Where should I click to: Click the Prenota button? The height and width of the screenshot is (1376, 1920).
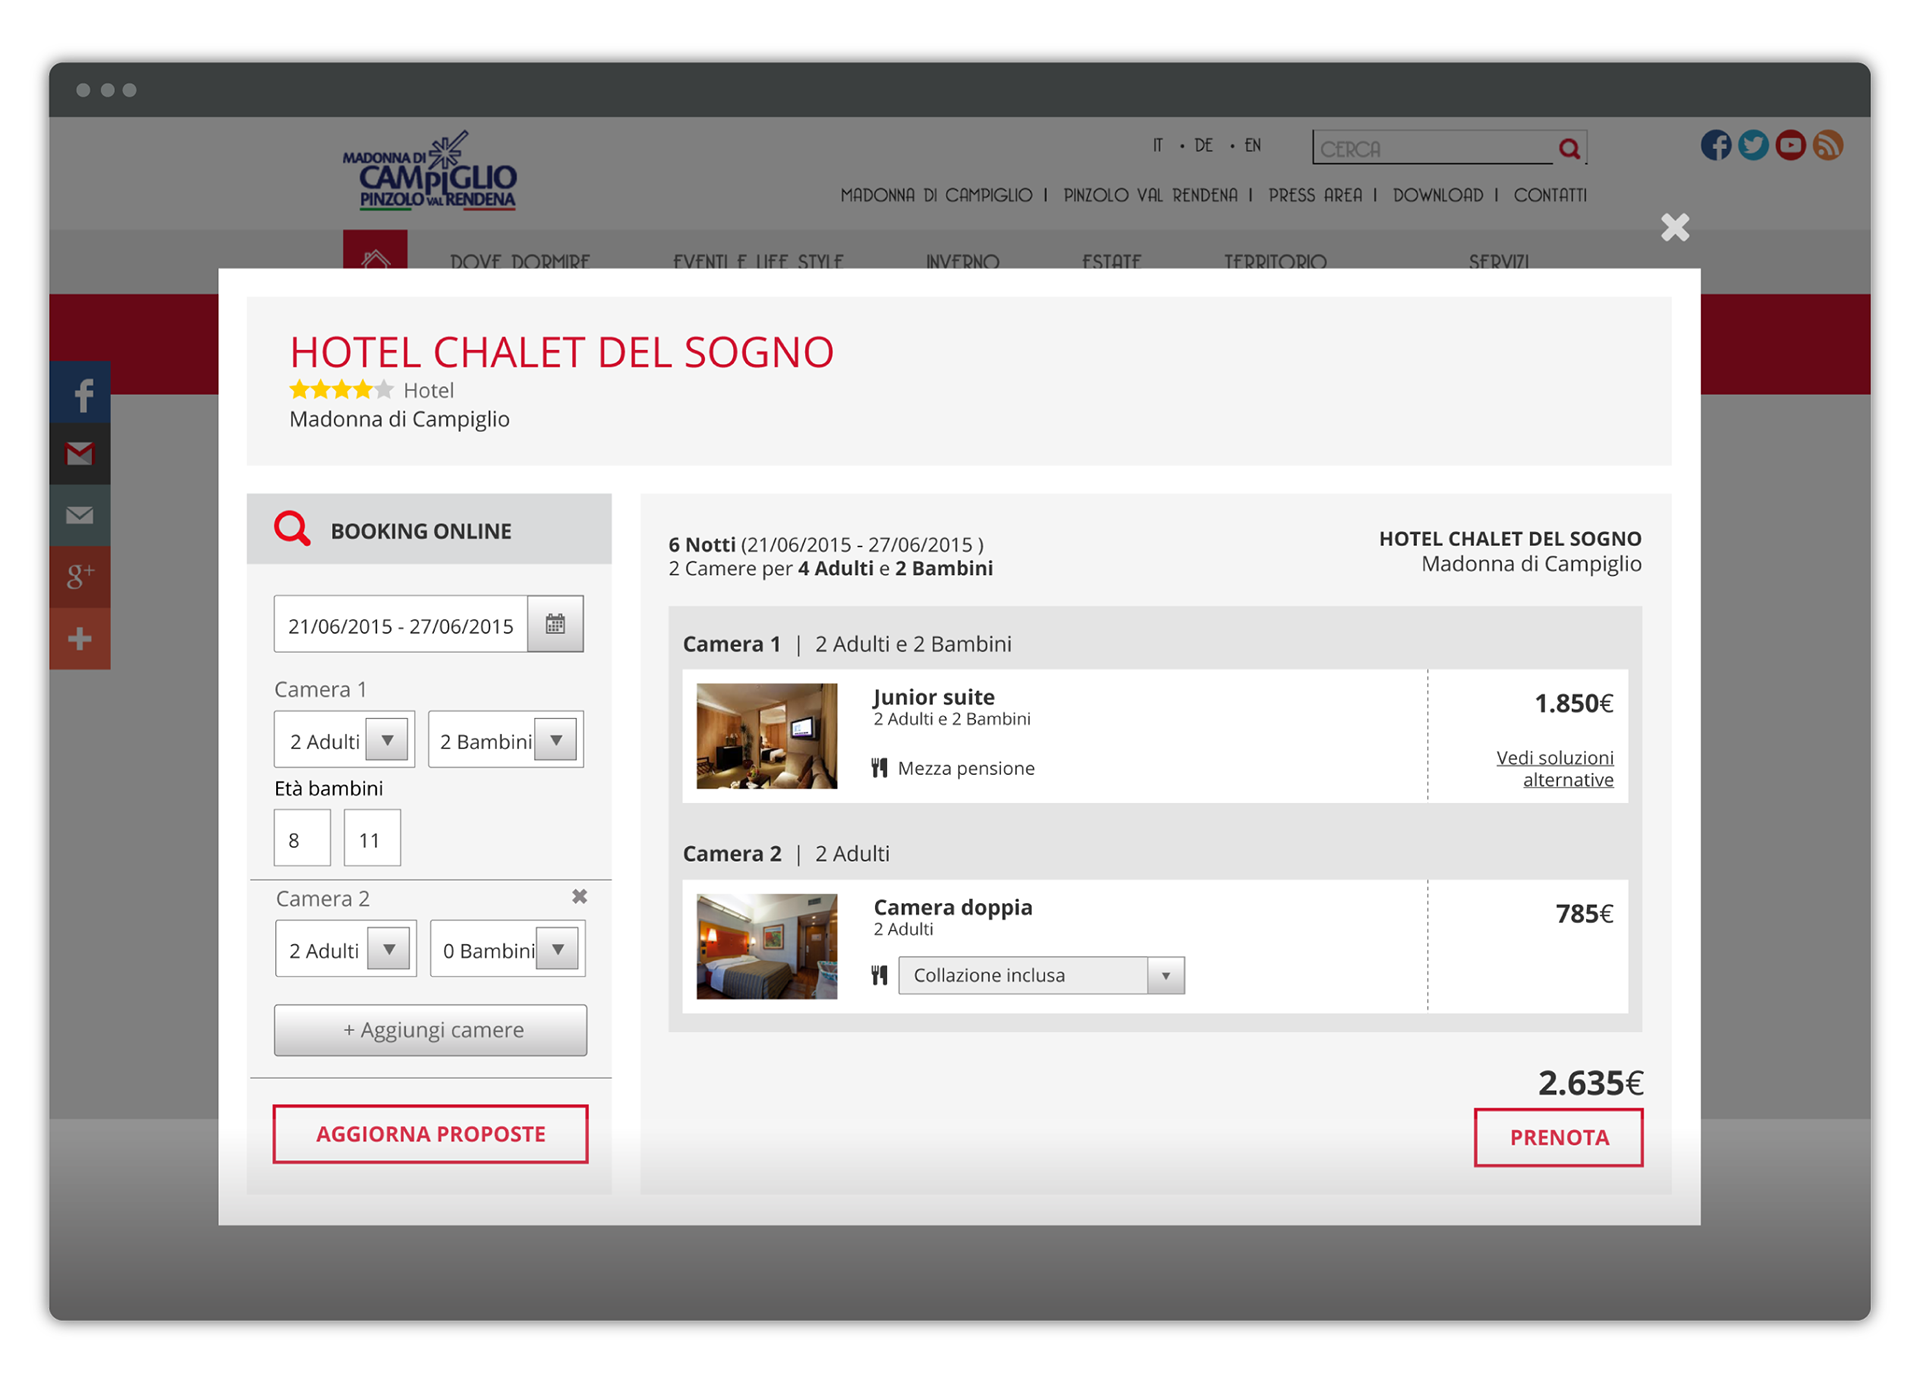1558,1137
